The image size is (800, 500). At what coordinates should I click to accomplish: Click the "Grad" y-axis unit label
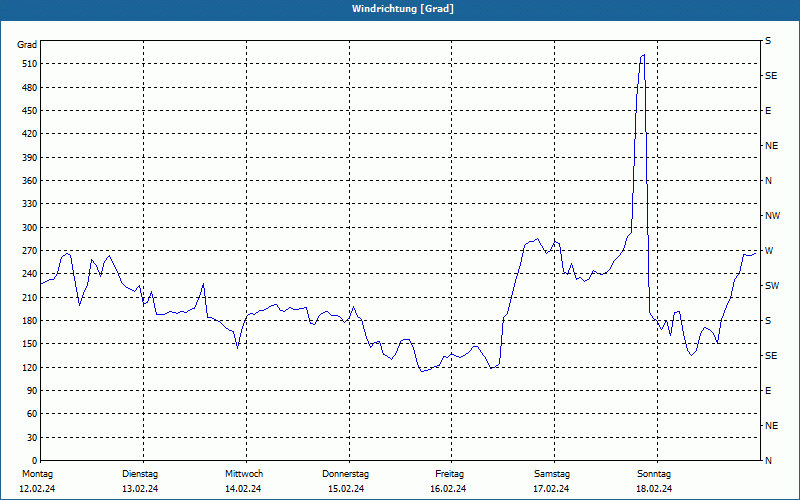27,45
